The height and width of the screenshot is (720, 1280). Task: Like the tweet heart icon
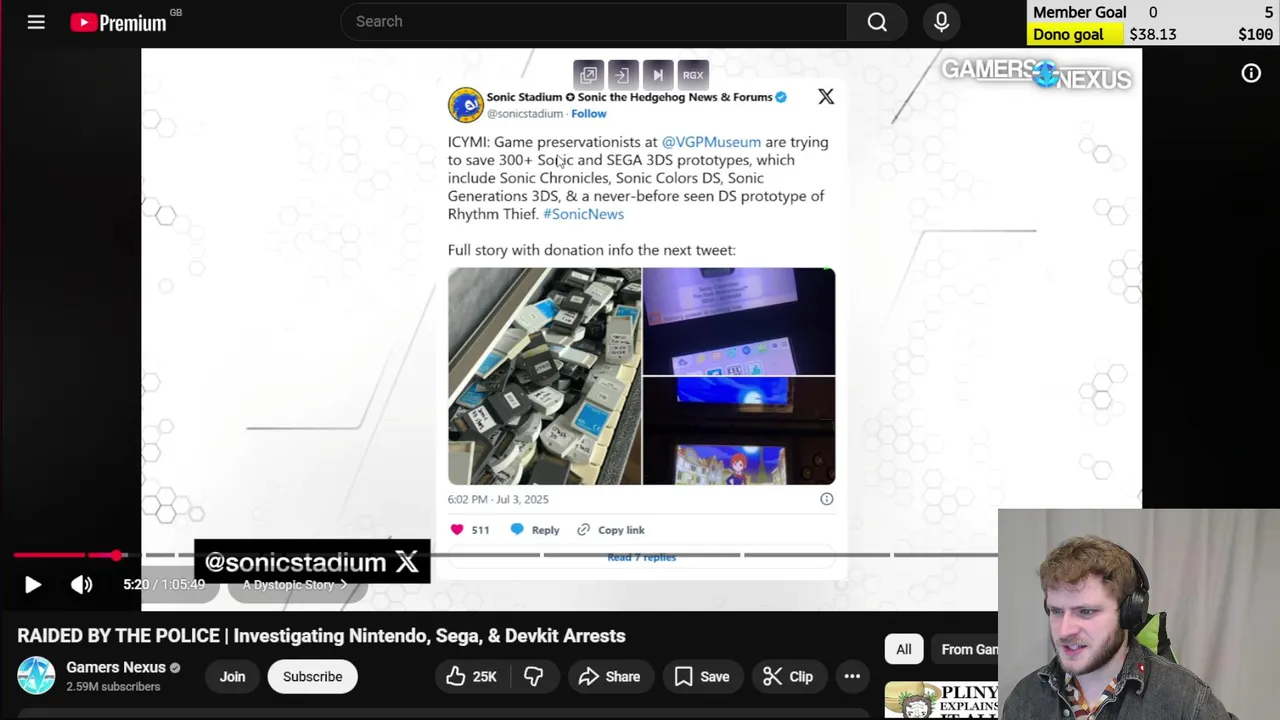coord(457,530)
